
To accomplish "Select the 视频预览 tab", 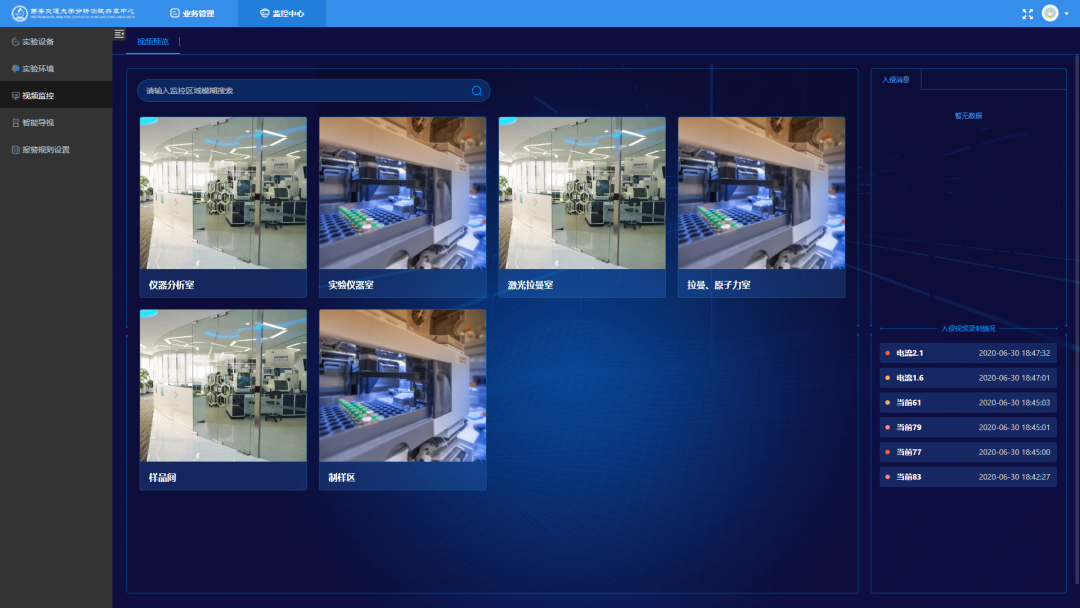I will [x=153, y=41].
